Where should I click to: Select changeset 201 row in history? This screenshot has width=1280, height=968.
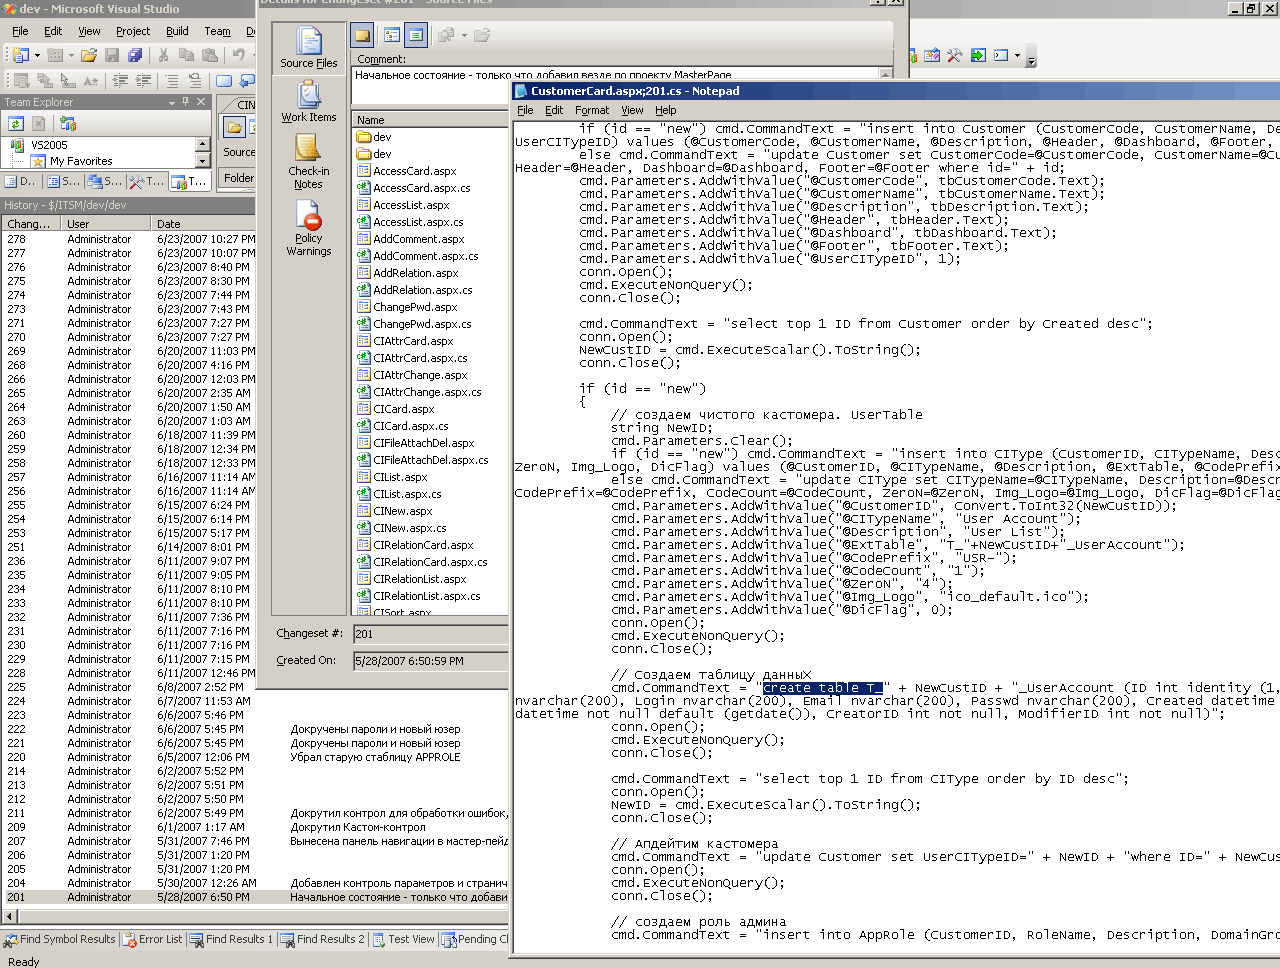tap(255, 897)
